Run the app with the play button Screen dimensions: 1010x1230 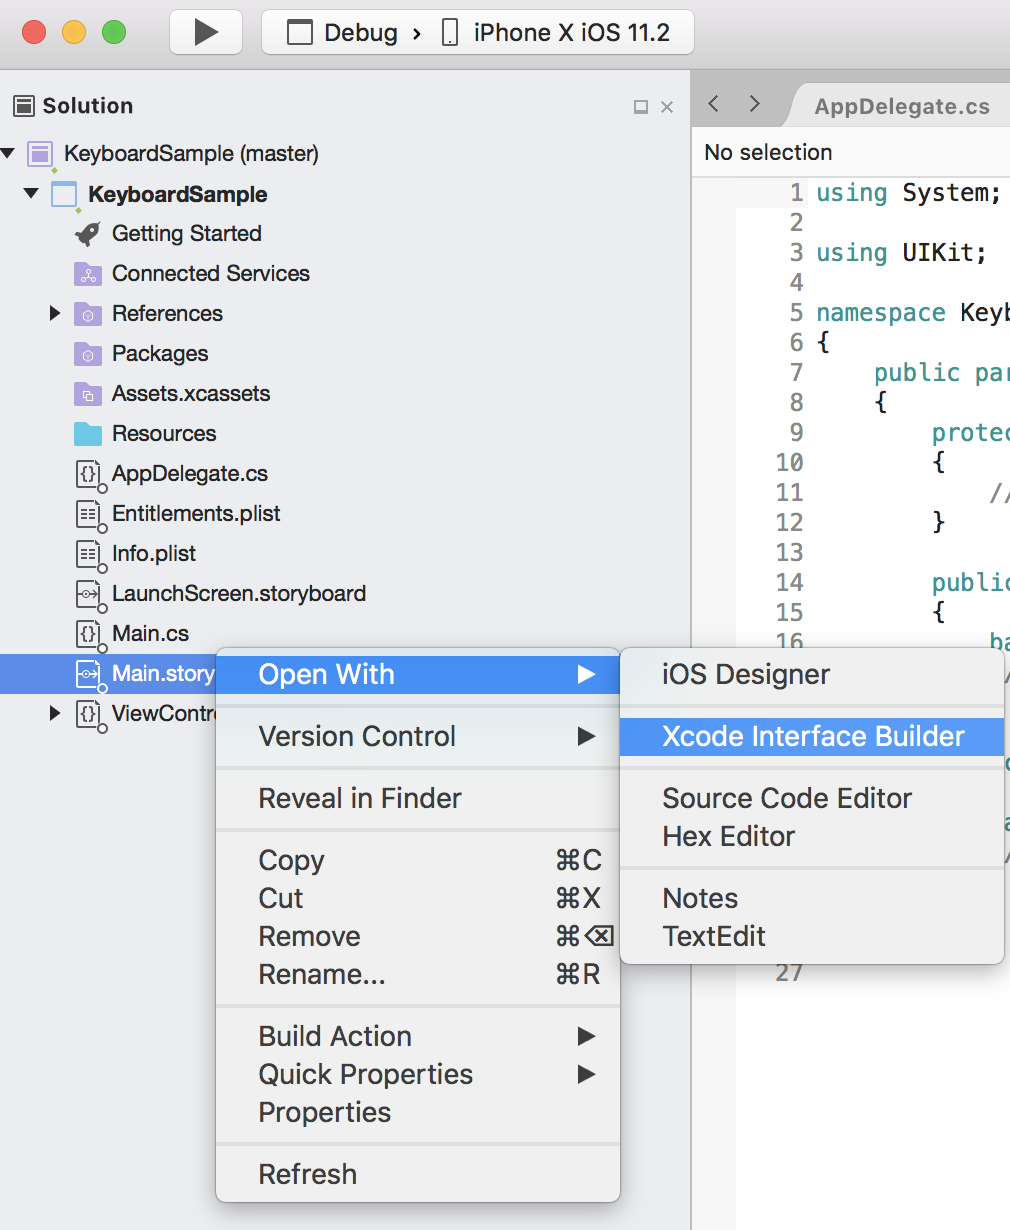206,31
